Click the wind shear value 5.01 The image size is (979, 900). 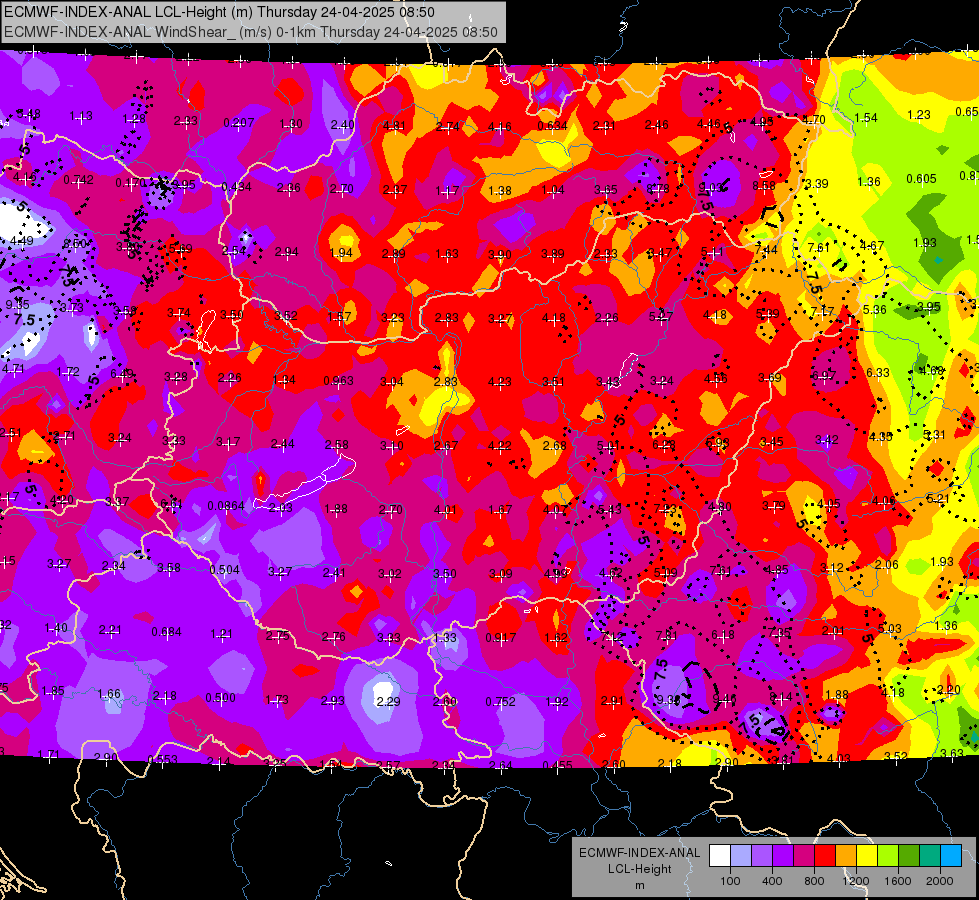[609, 445]
